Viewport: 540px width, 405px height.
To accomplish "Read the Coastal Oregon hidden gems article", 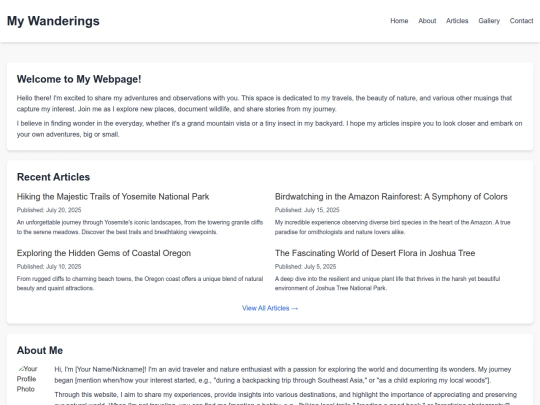I will 104,253.
